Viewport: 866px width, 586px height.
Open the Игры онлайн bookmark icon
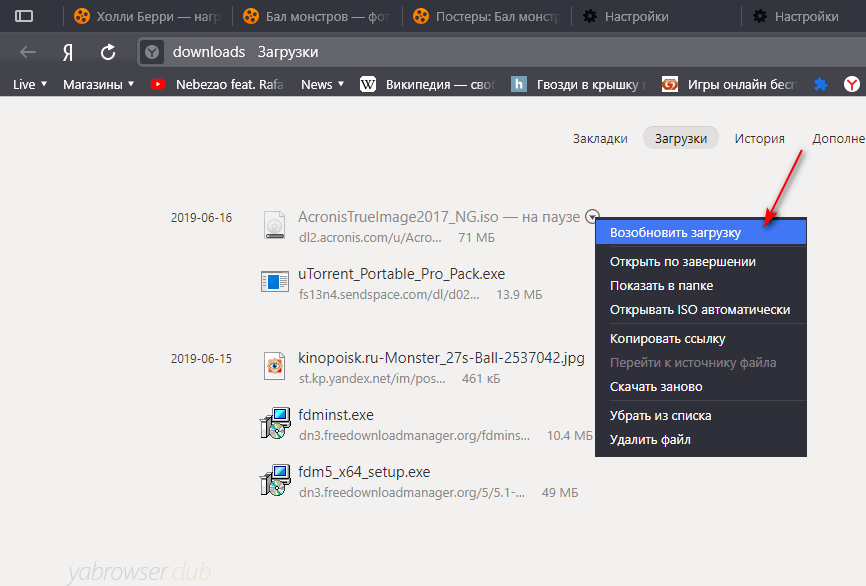pos(670,85)
